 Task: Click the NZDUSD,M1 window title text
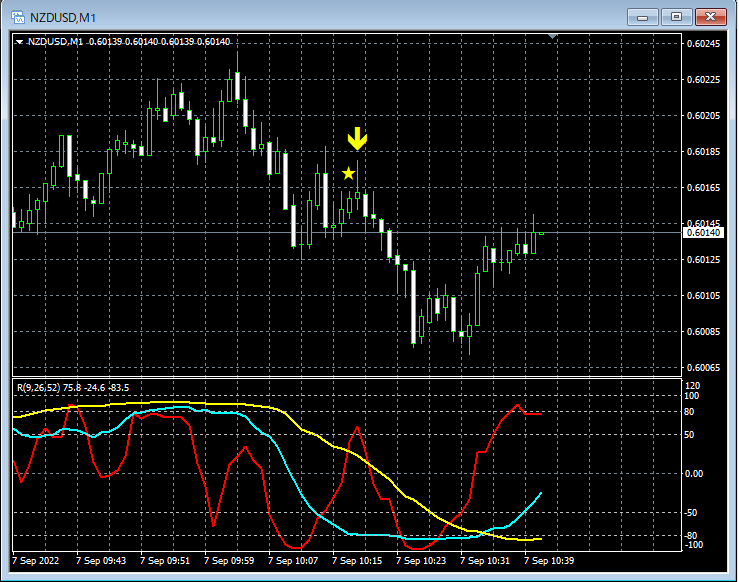[x=63, y=18]
